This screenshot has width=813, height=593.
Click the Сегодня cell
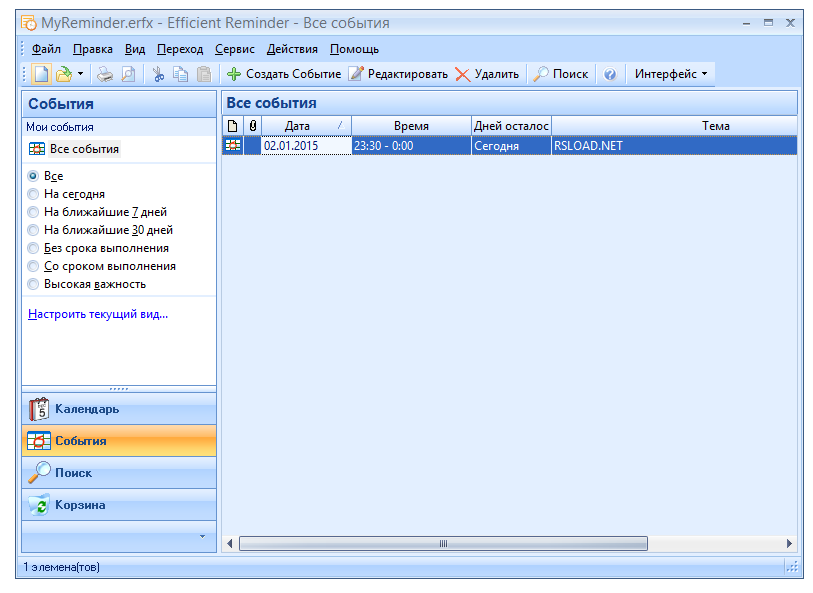click(x=511, y=146)
